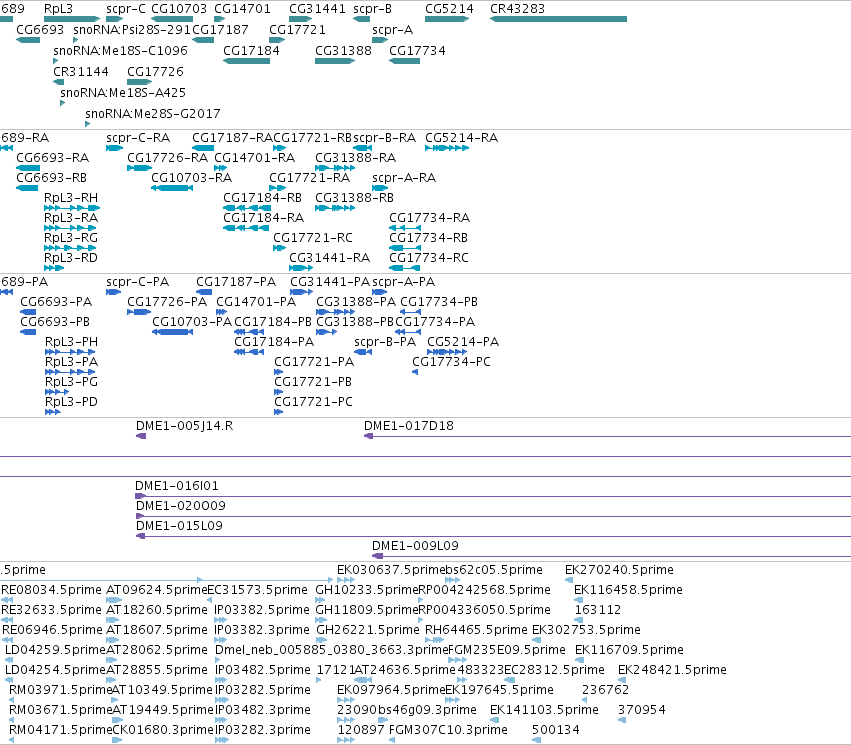
Task: Select EST EC31573.5prime
Action: tap(258, 590)
